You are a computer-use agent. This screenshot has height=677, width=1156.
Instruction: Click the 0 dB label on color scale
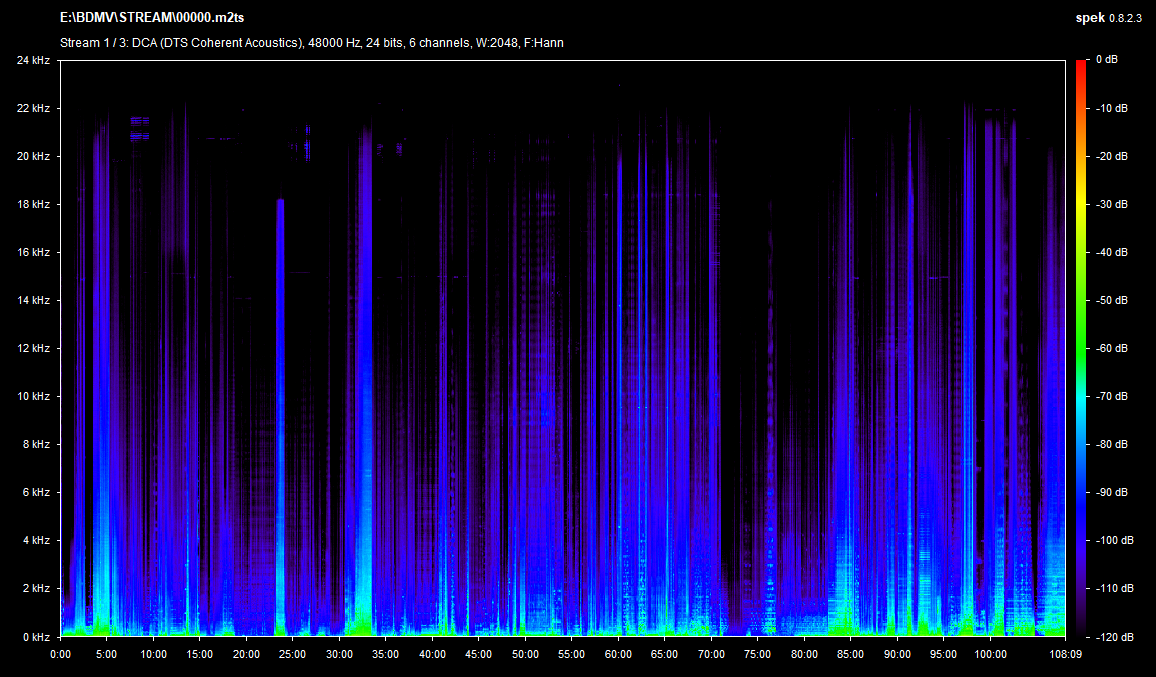click(1106, 60)
